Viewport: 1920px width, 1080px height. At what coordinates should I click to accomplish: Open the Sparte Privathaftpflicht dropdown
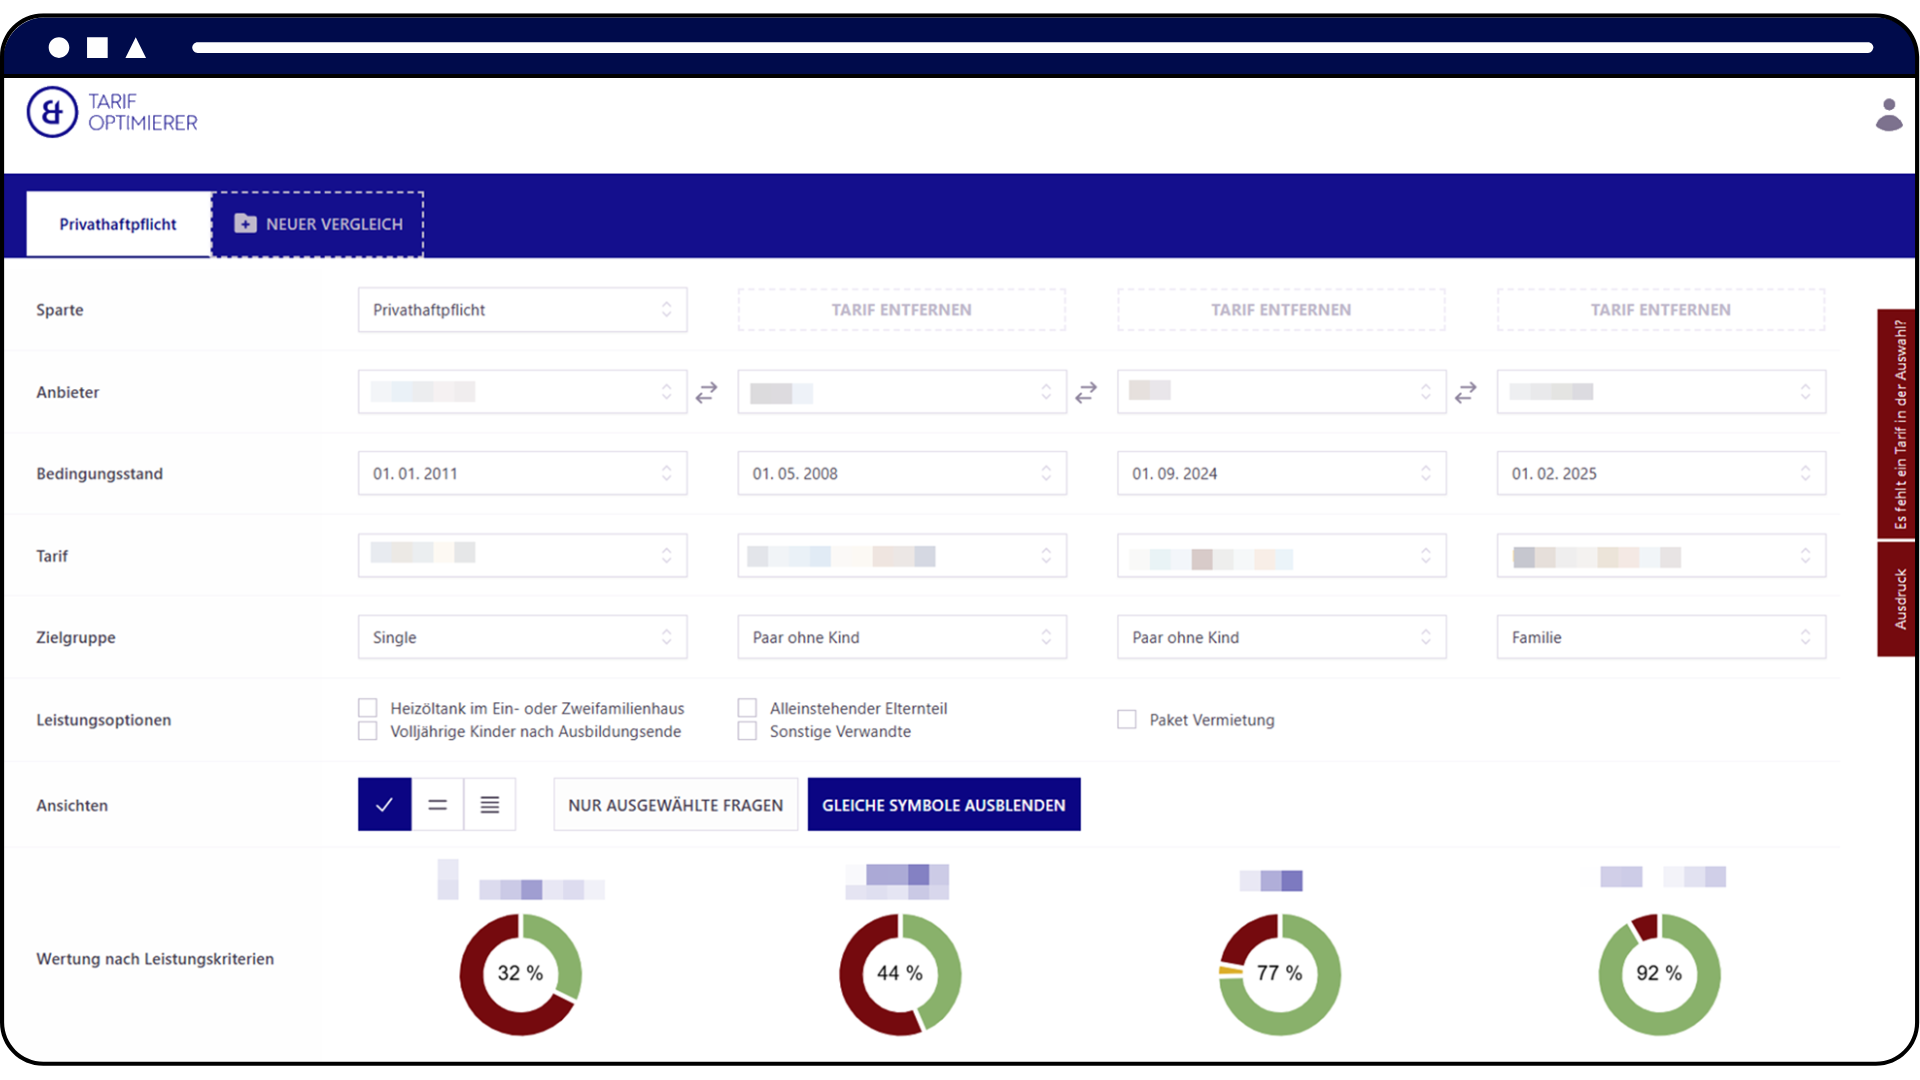(x=522, y=310)
